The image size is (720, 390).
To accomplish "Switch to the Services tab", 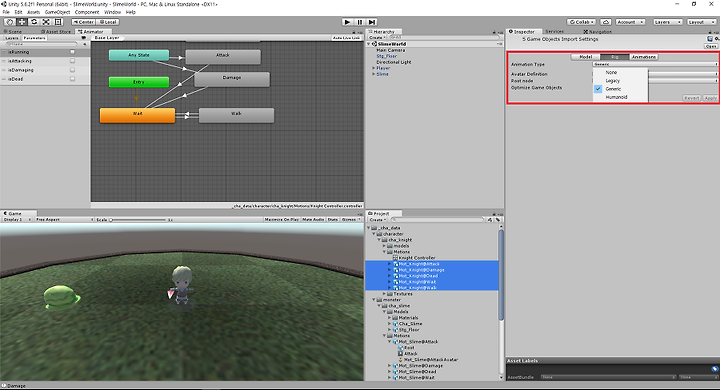I will 555,32.
